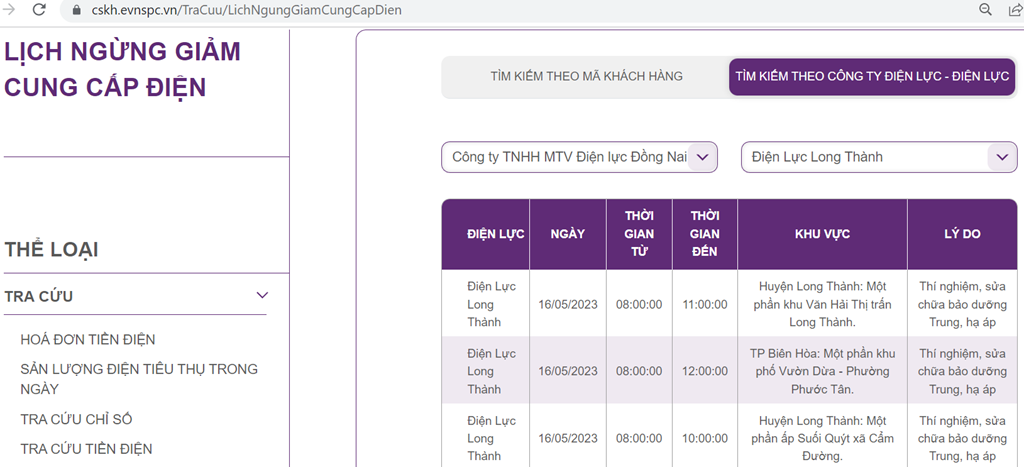Click the LÝ DO column header

pyautogui.click(x=962, y=234)
